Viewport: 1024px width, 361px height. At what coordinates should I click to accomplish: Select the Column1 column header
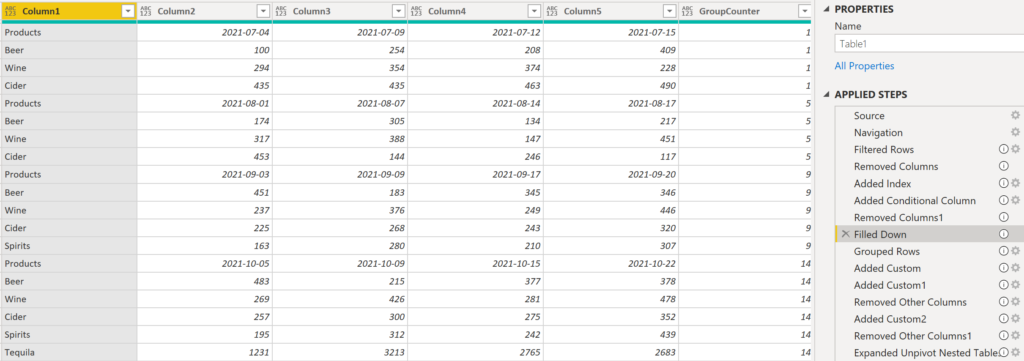pyautogui.click(x=69, y=11)
